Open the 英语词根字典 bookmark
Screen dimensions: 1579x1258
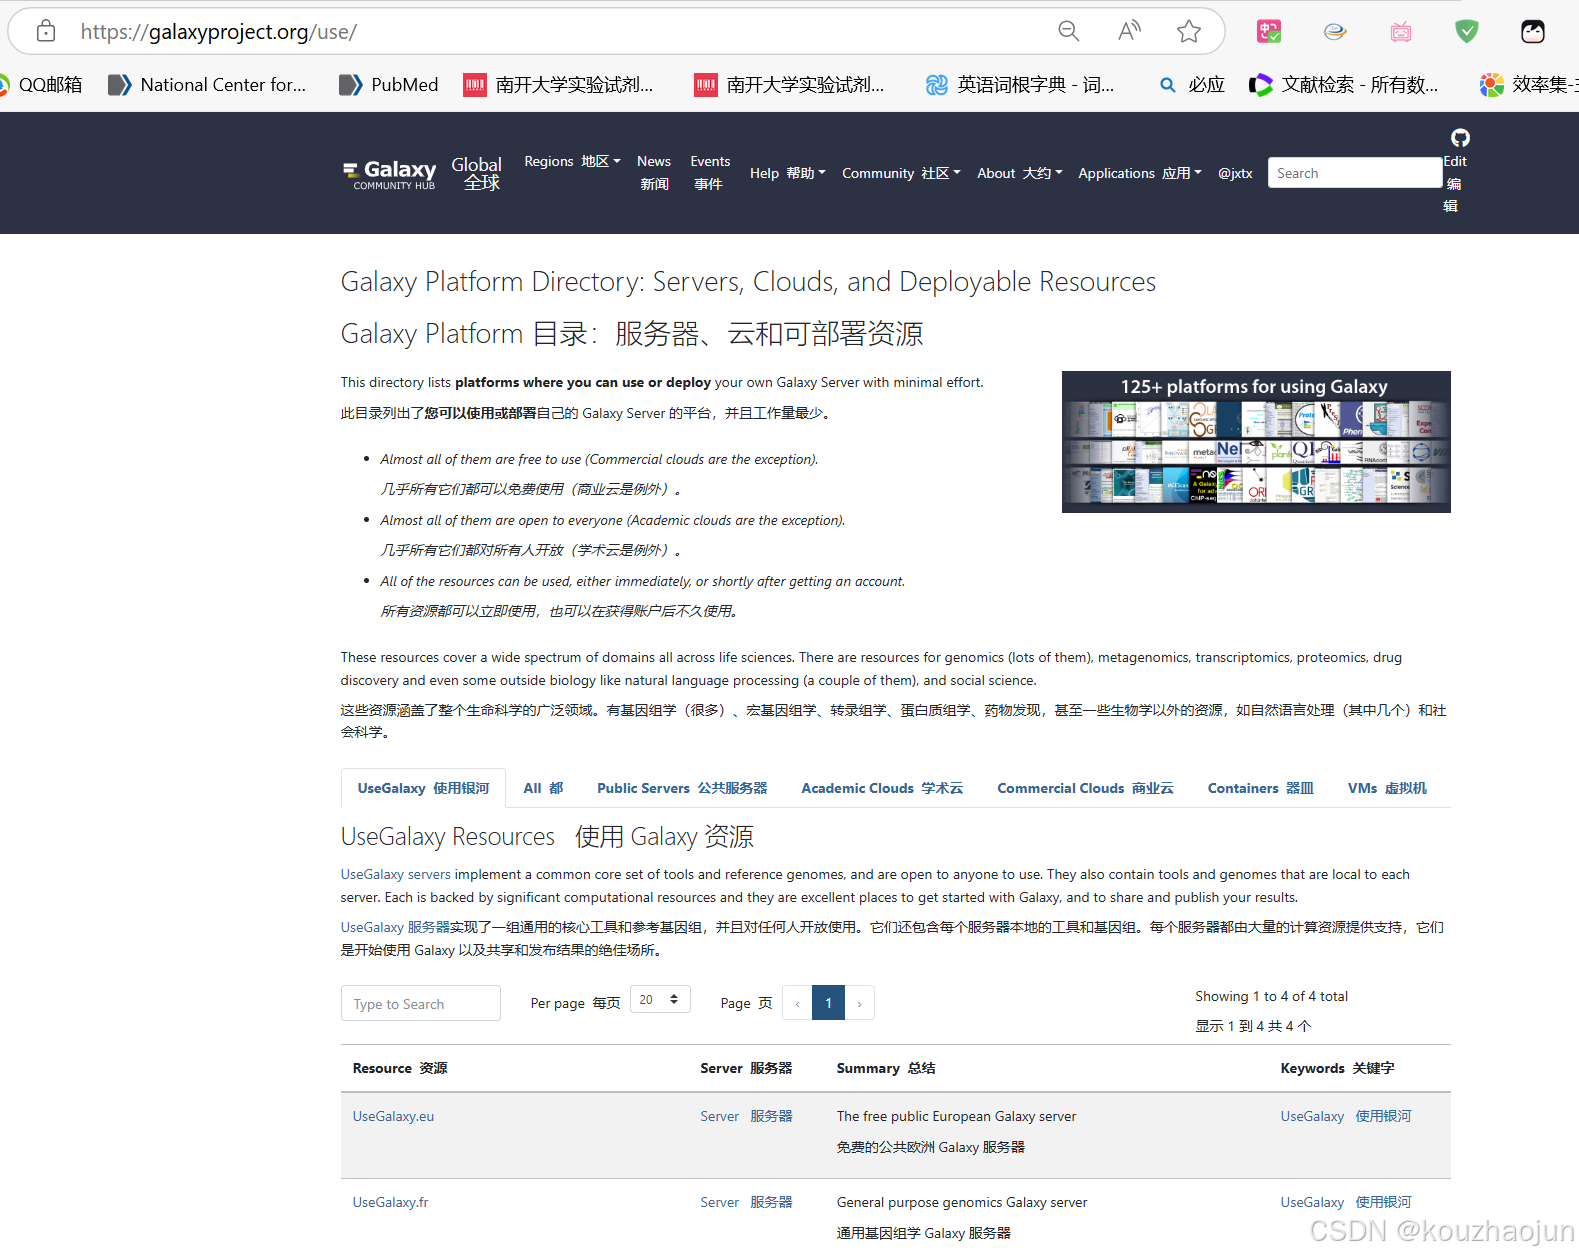1020,85
